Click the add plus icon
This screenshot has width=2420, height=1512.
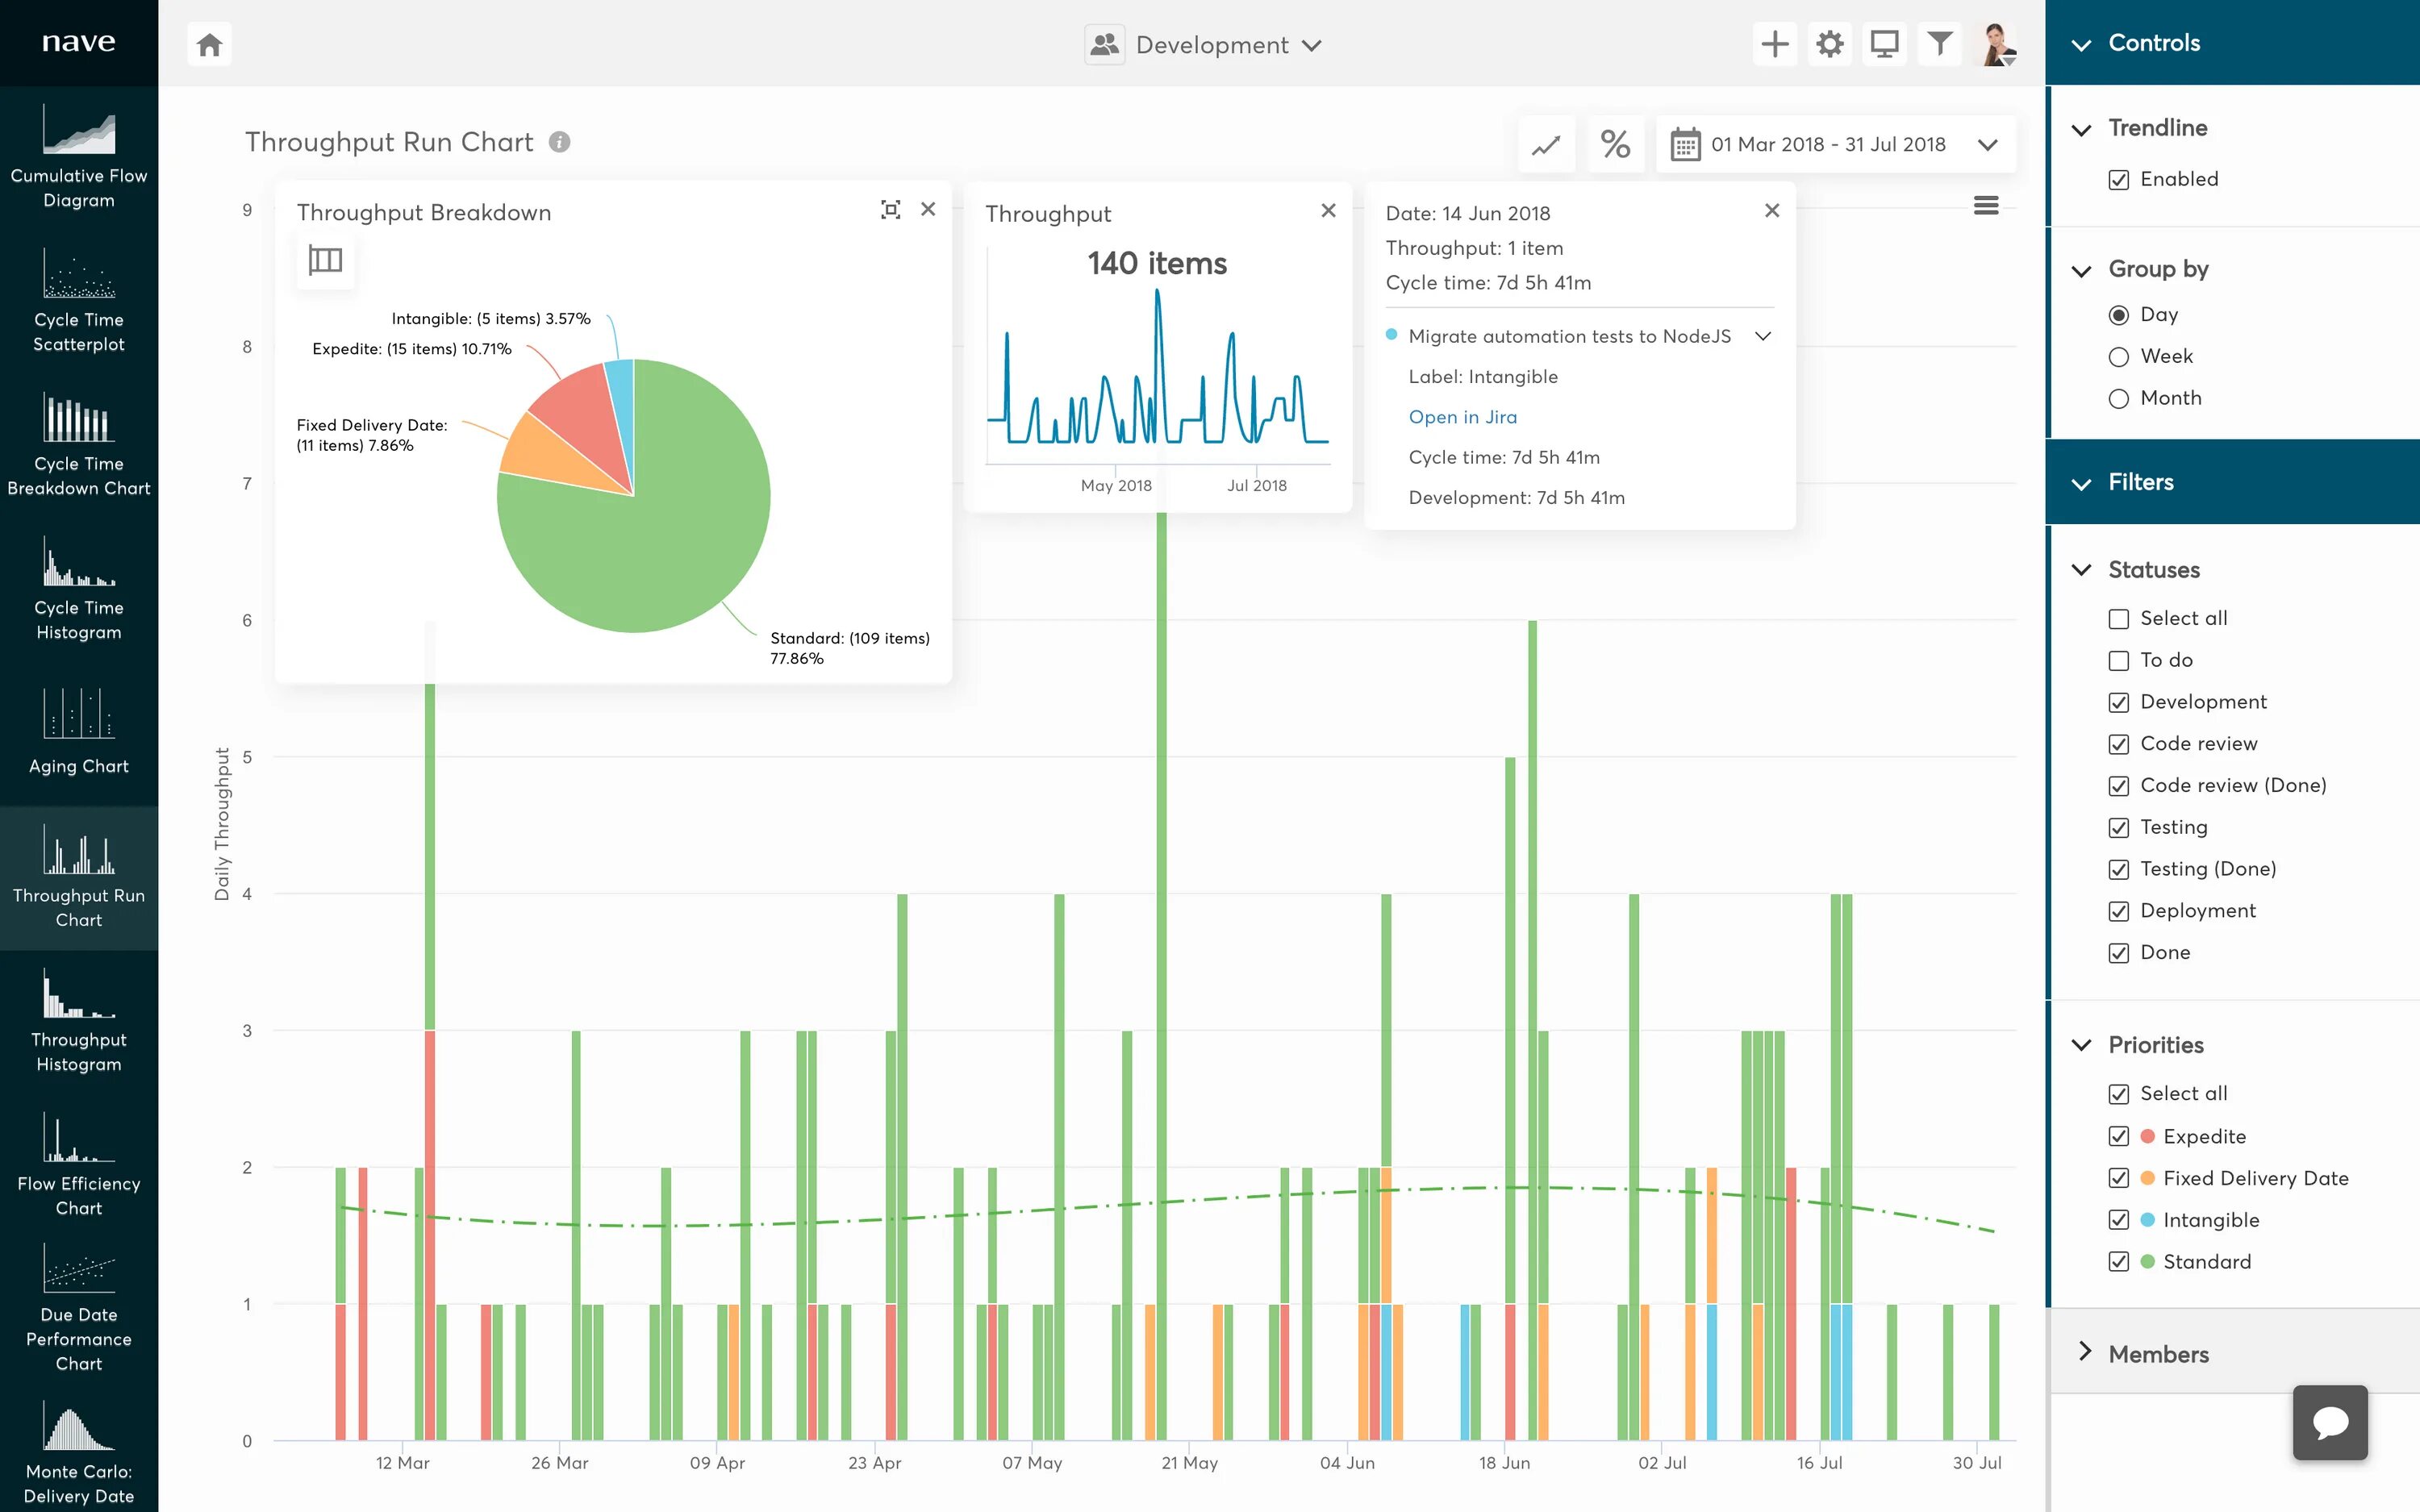point(1774,44)
